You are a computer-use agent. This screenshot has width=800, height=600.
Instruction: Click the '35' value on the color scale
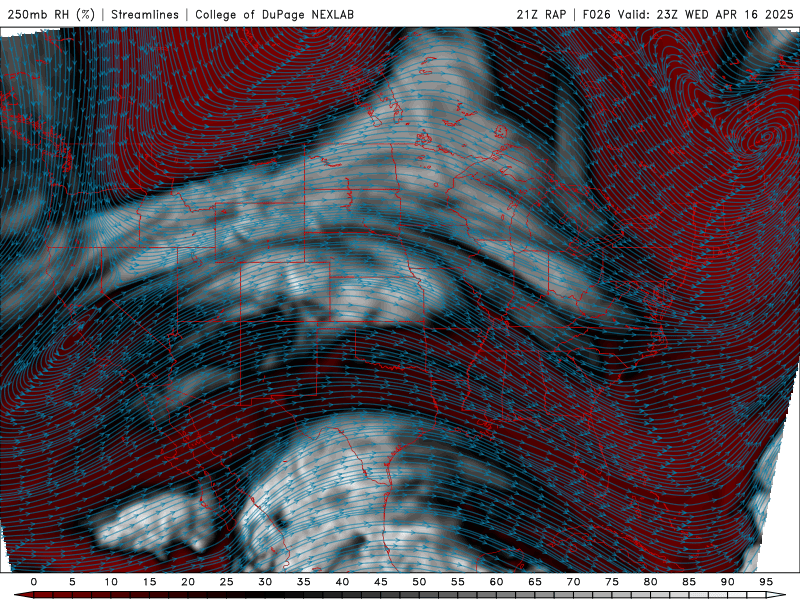pos(304,582)
